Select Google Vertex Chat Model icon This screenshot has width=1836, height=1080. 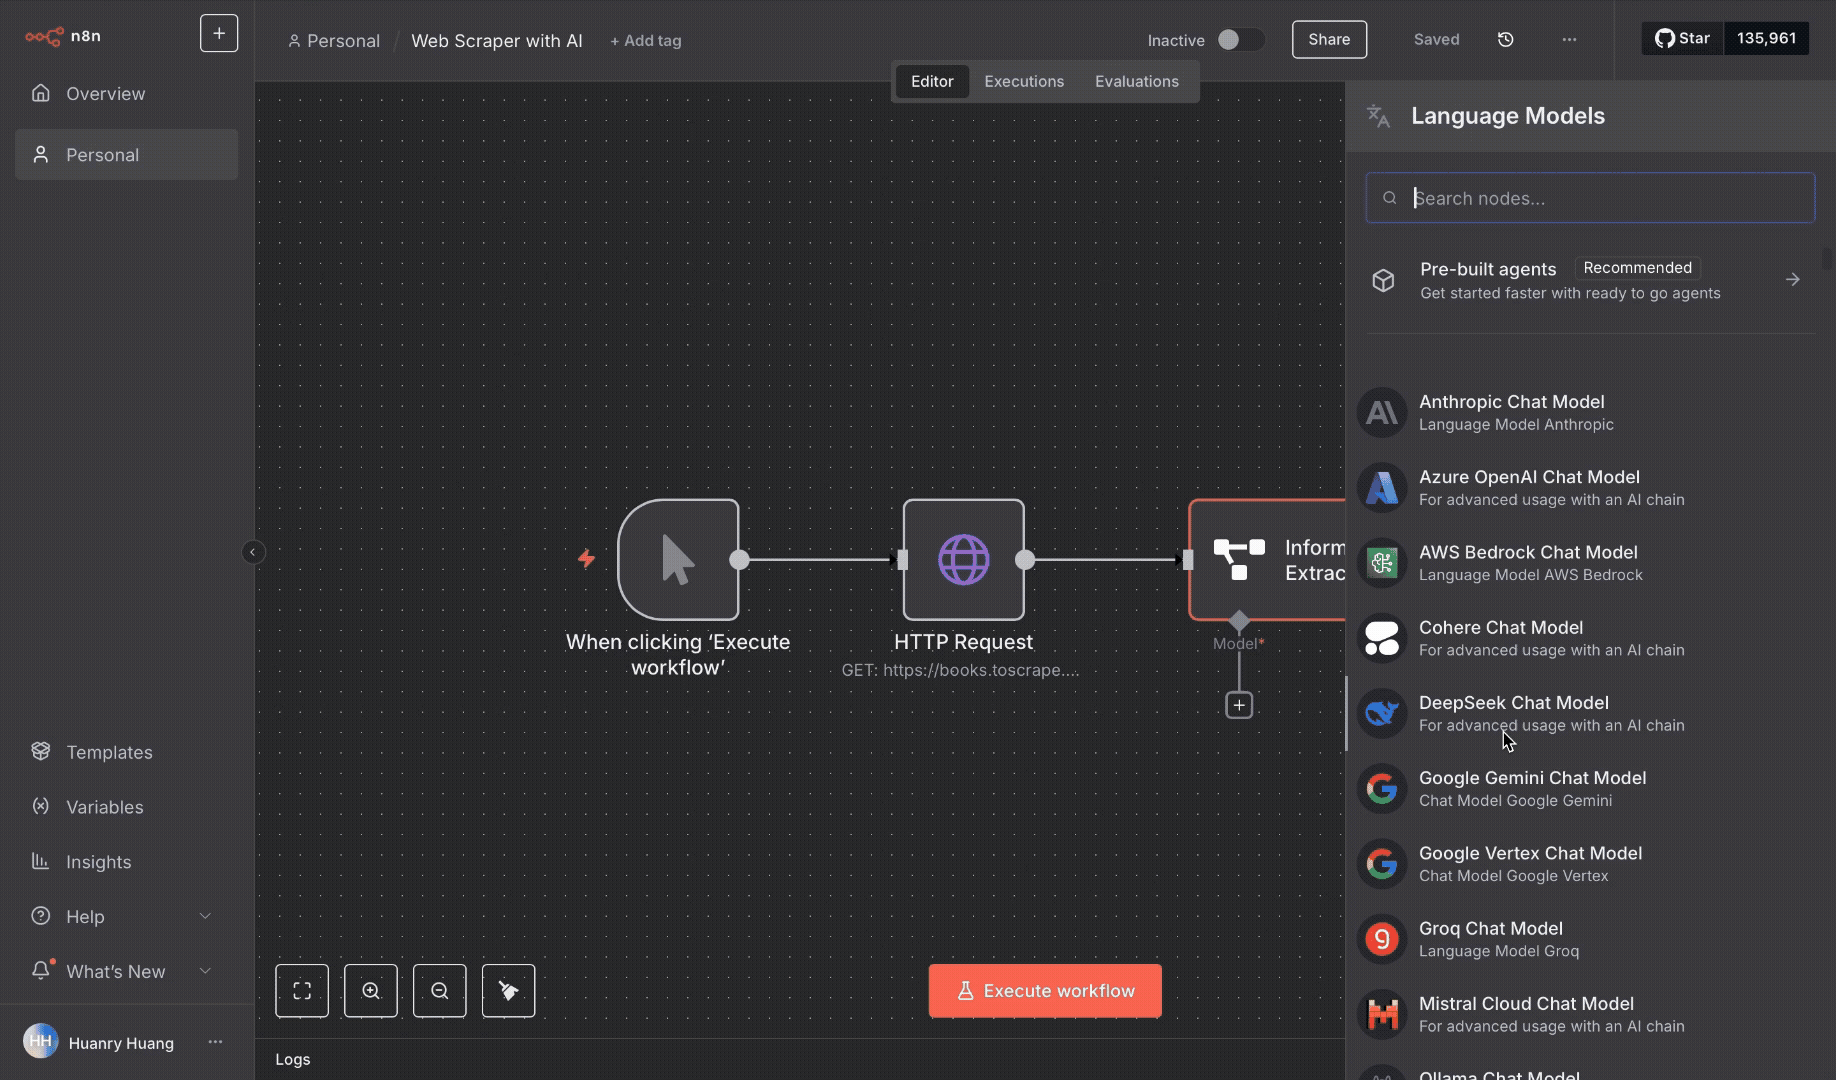click(x=1382, y=864)
